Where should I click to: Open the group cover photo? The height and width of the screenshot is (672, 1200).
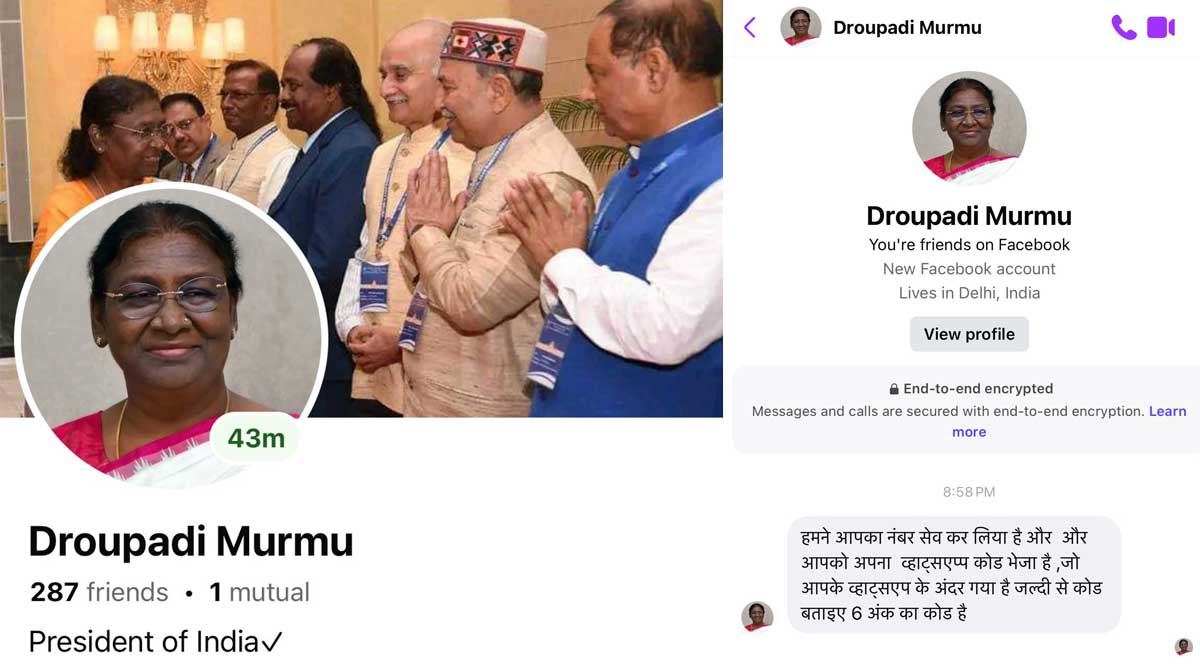361,208
